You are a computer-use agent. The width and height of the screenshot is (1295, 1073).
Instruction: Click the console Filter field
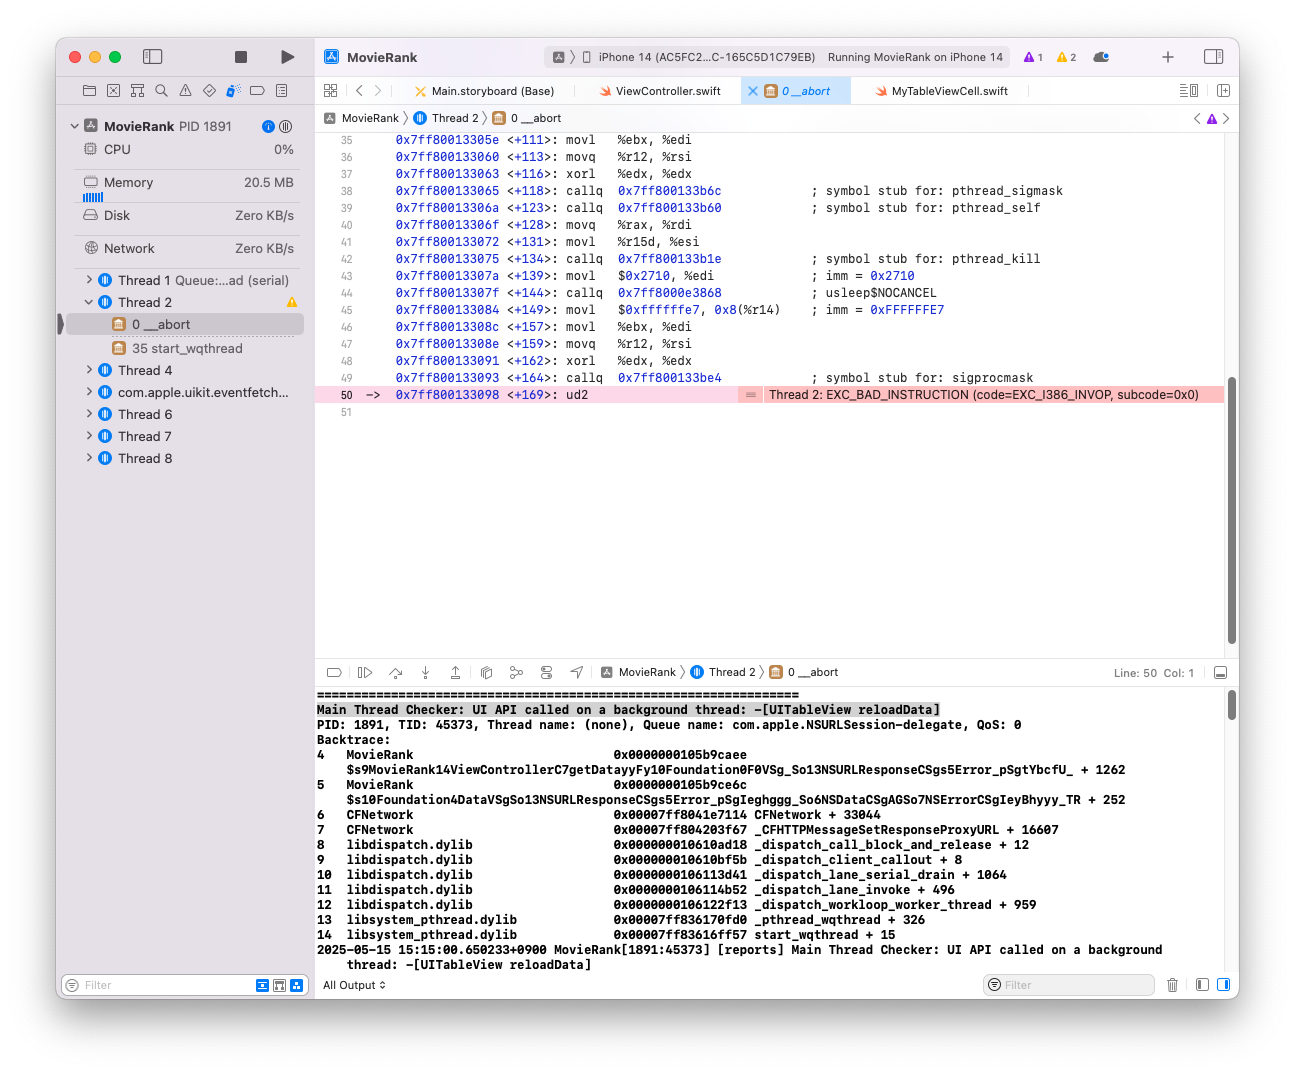[1069, 985]
